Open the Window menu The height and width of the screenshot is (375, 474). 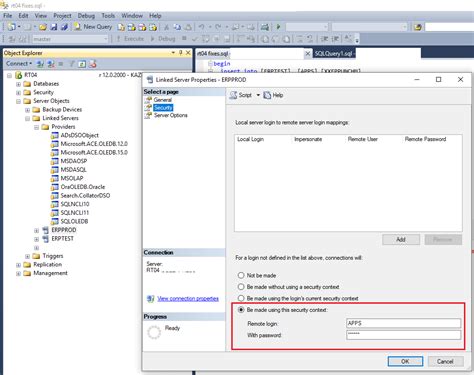click(132, 15)
